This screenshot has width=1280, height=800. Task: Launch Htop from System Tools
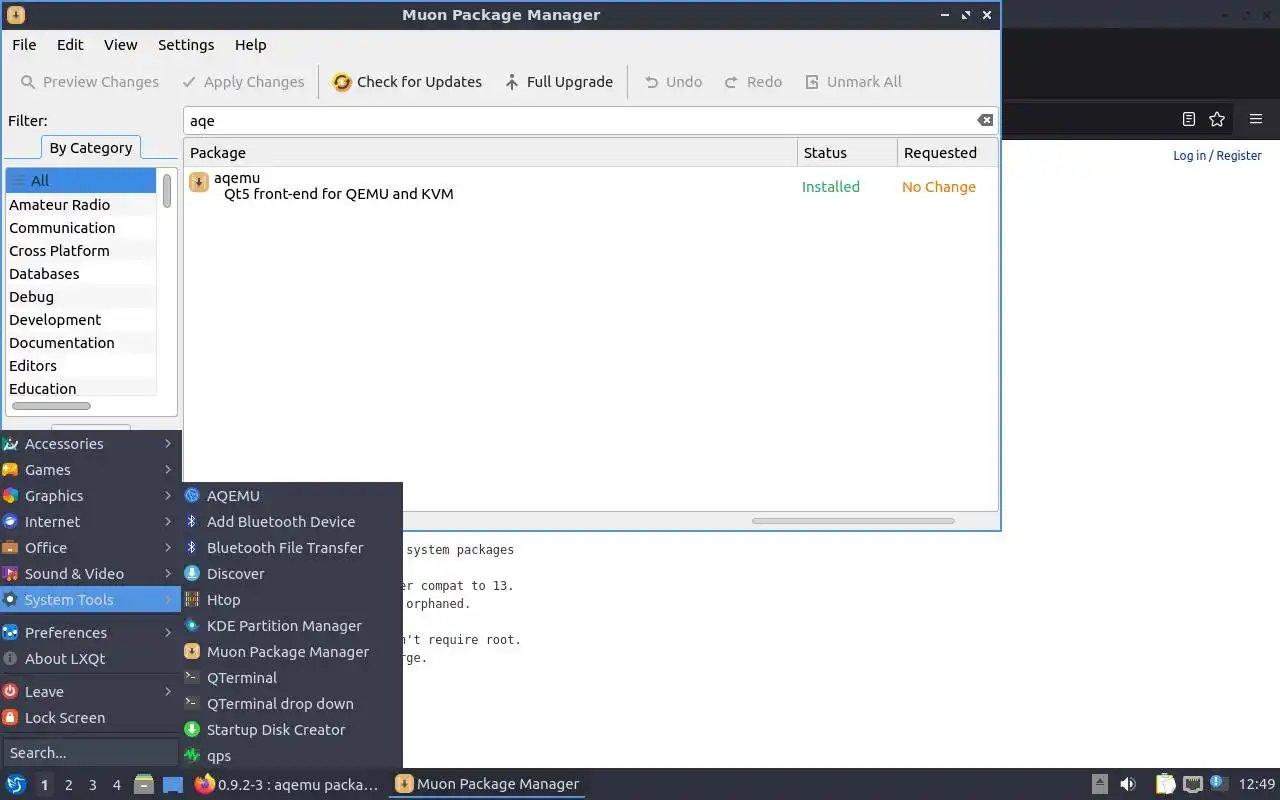coord(292,600)
